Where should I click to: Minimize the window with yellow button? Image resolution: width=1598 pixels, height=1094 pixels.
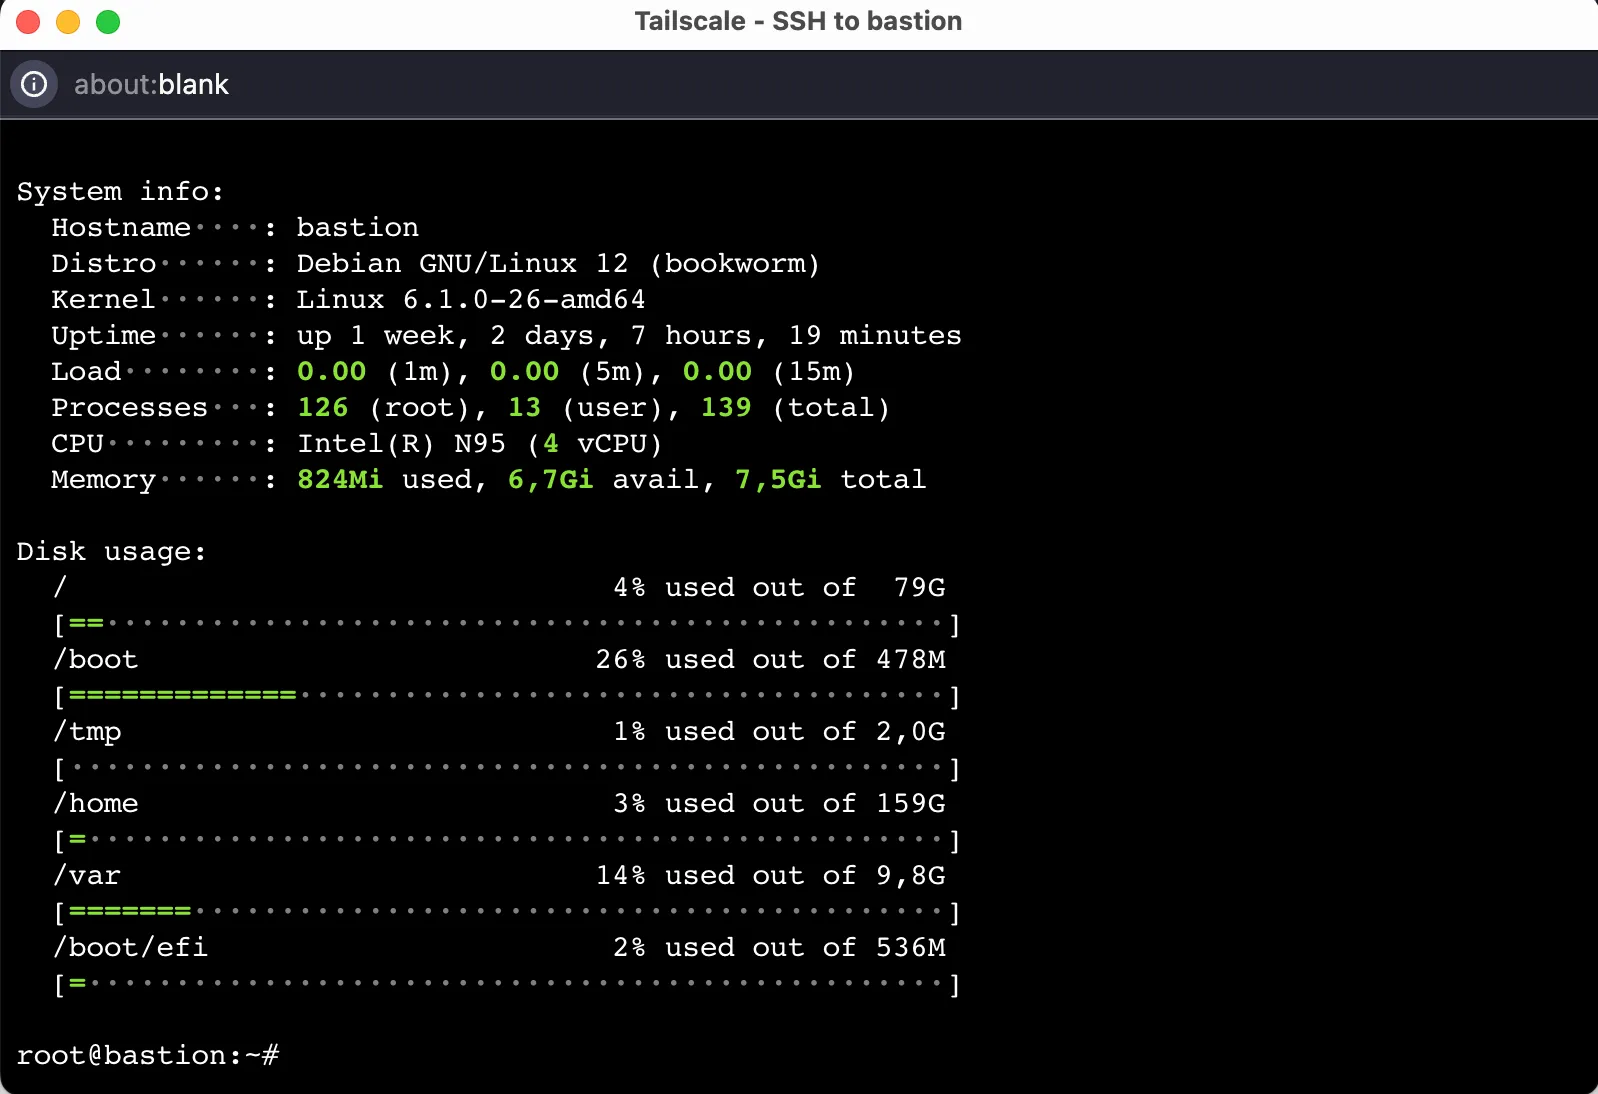pos(68,22)
